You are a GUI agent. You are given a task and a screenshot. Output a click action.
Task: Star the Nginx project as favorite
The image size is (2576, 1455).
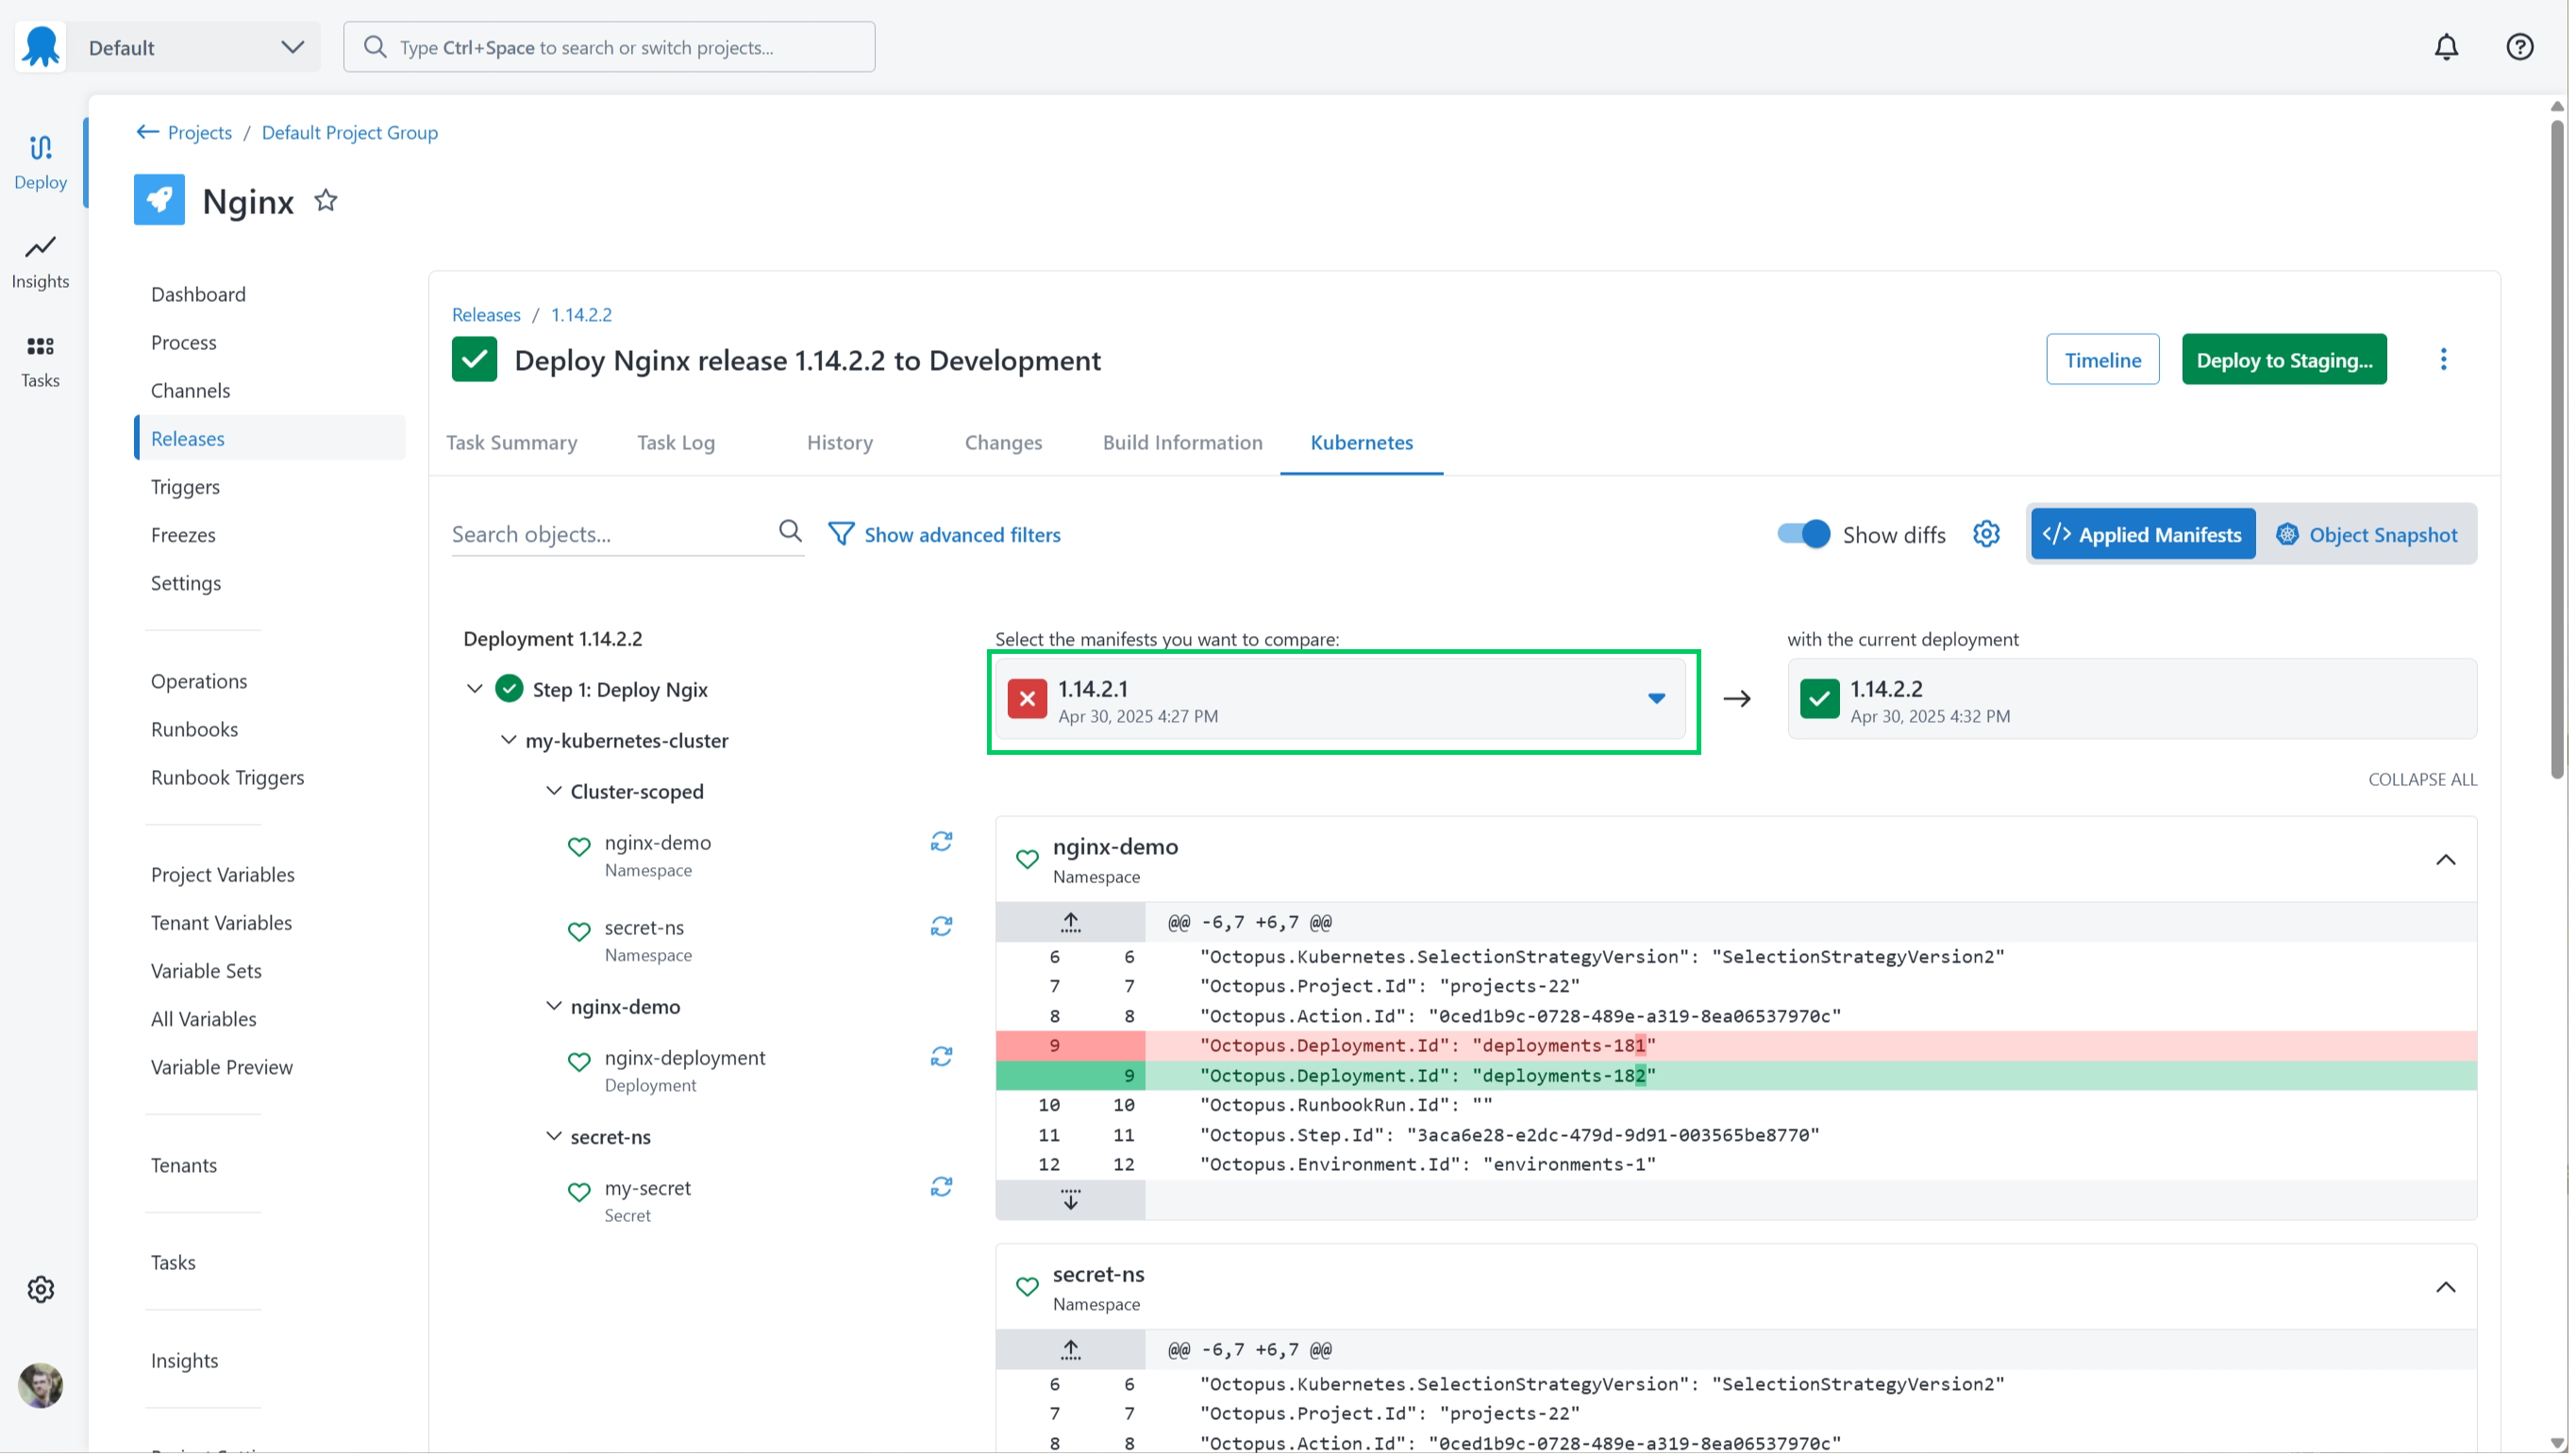coord(326,201)
